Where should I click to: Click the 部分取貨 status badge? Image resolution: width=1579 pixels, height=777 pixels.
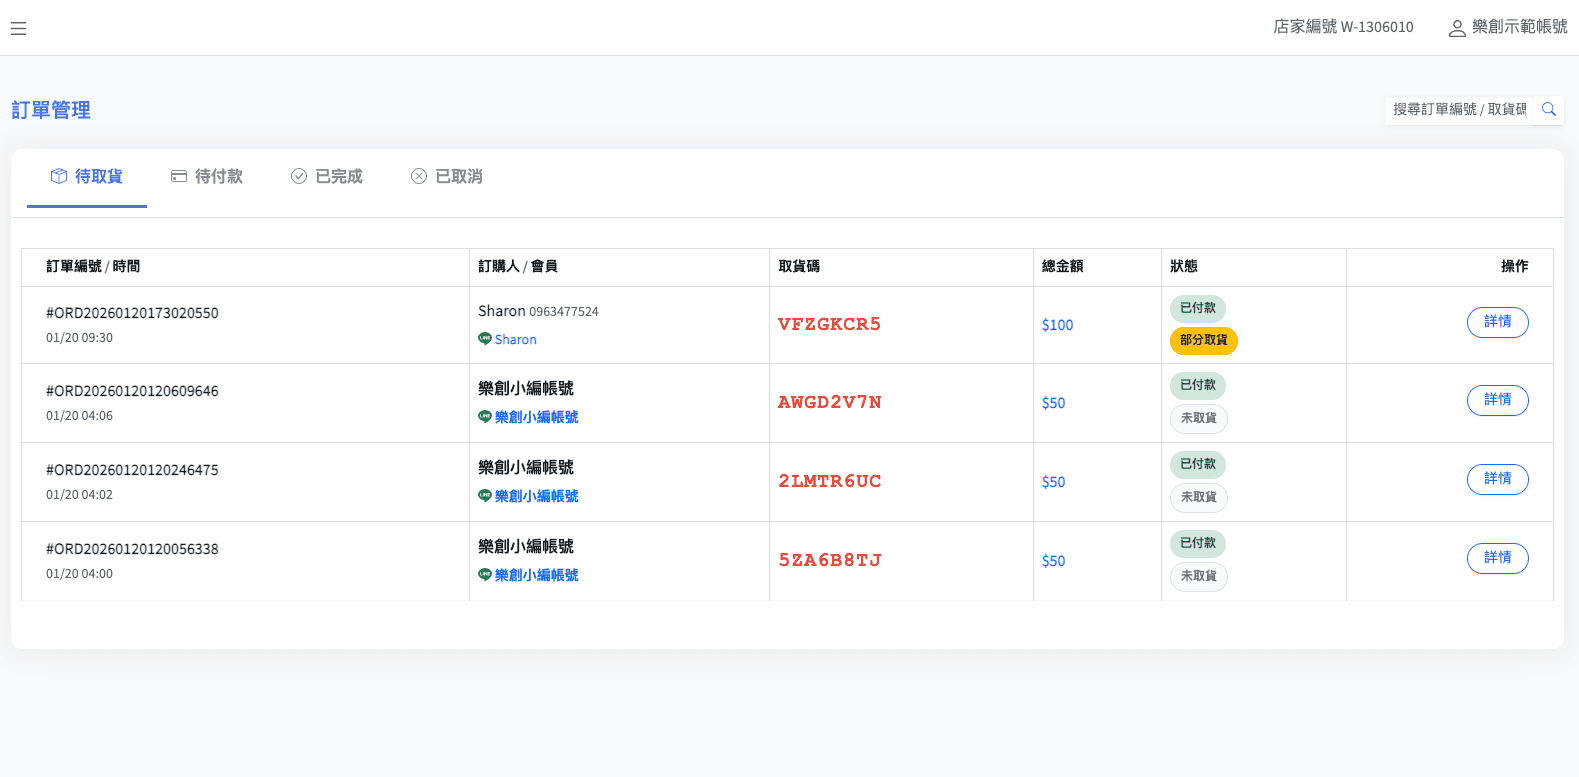click(x=1203, y=341)
